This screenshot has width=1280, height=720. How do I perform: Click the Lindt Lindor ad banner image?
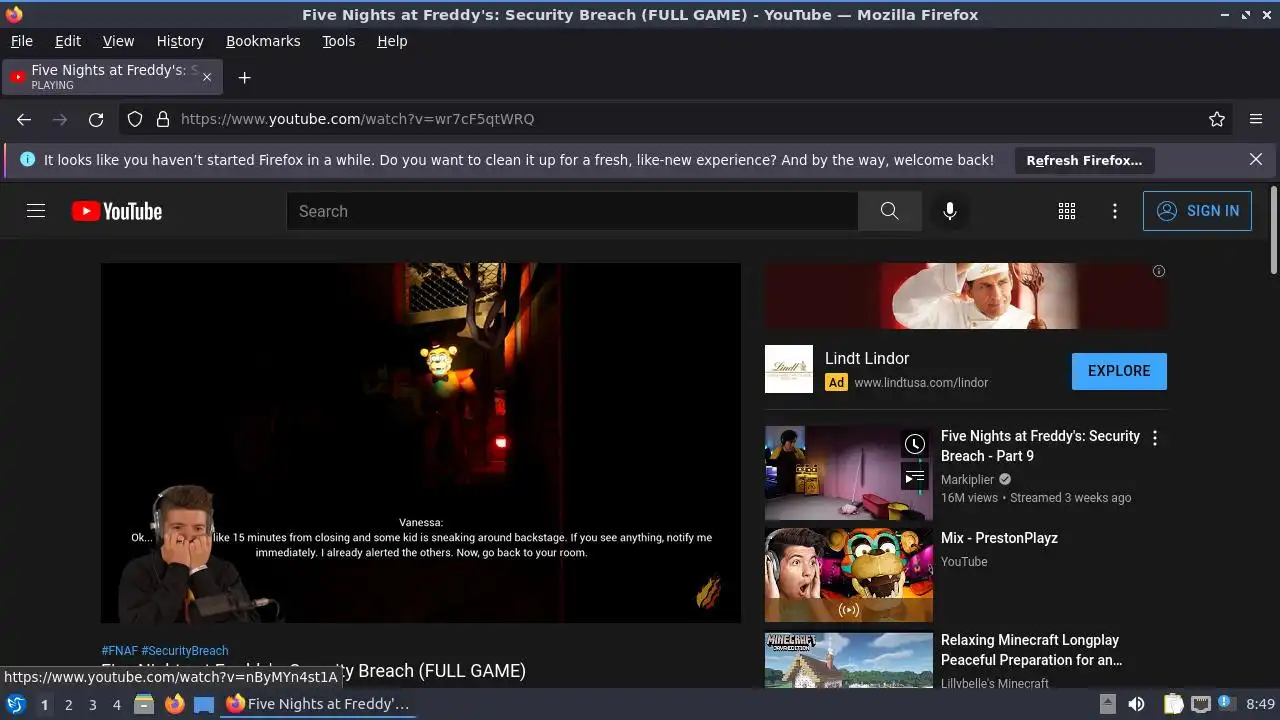coord(966,296)
